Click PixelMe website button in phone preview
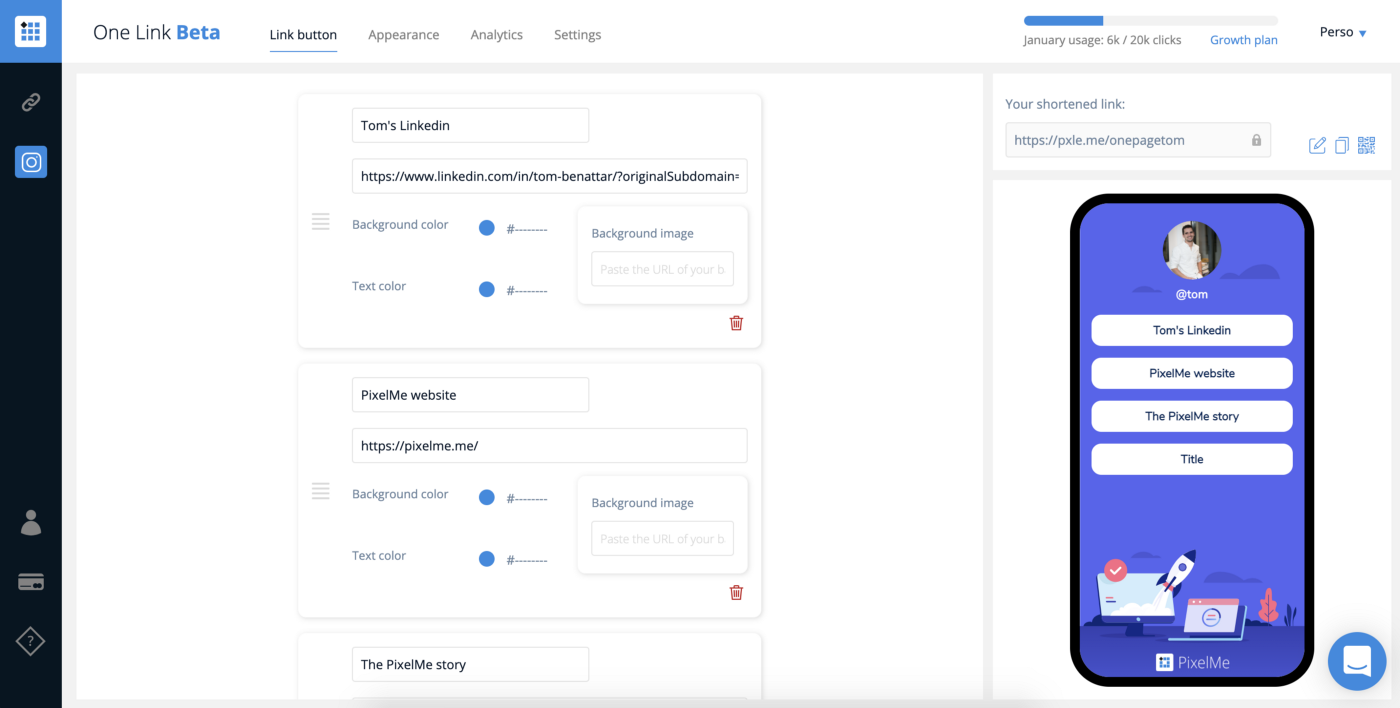This screenshot has width=1400, height=708. (x=1192, y=373)
